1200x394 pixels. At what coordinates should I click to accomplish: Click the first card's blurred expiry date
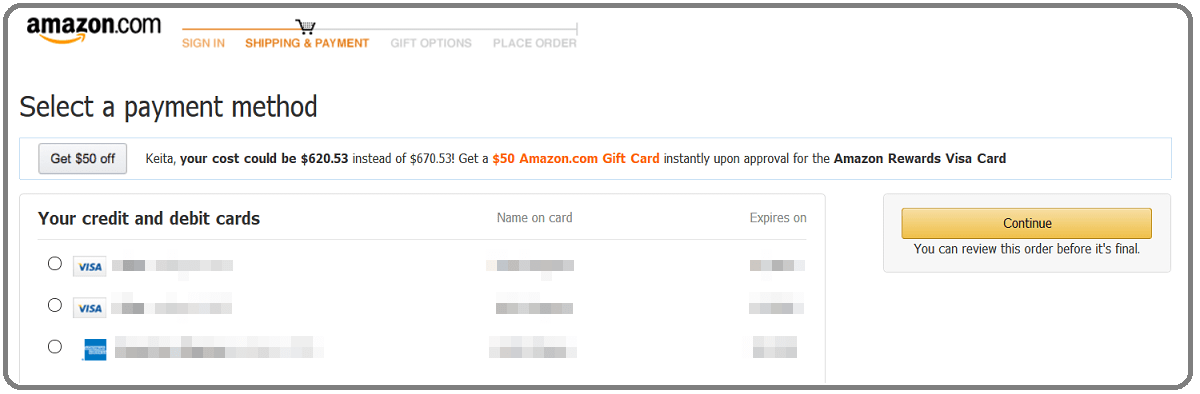(x=777, y=266)
